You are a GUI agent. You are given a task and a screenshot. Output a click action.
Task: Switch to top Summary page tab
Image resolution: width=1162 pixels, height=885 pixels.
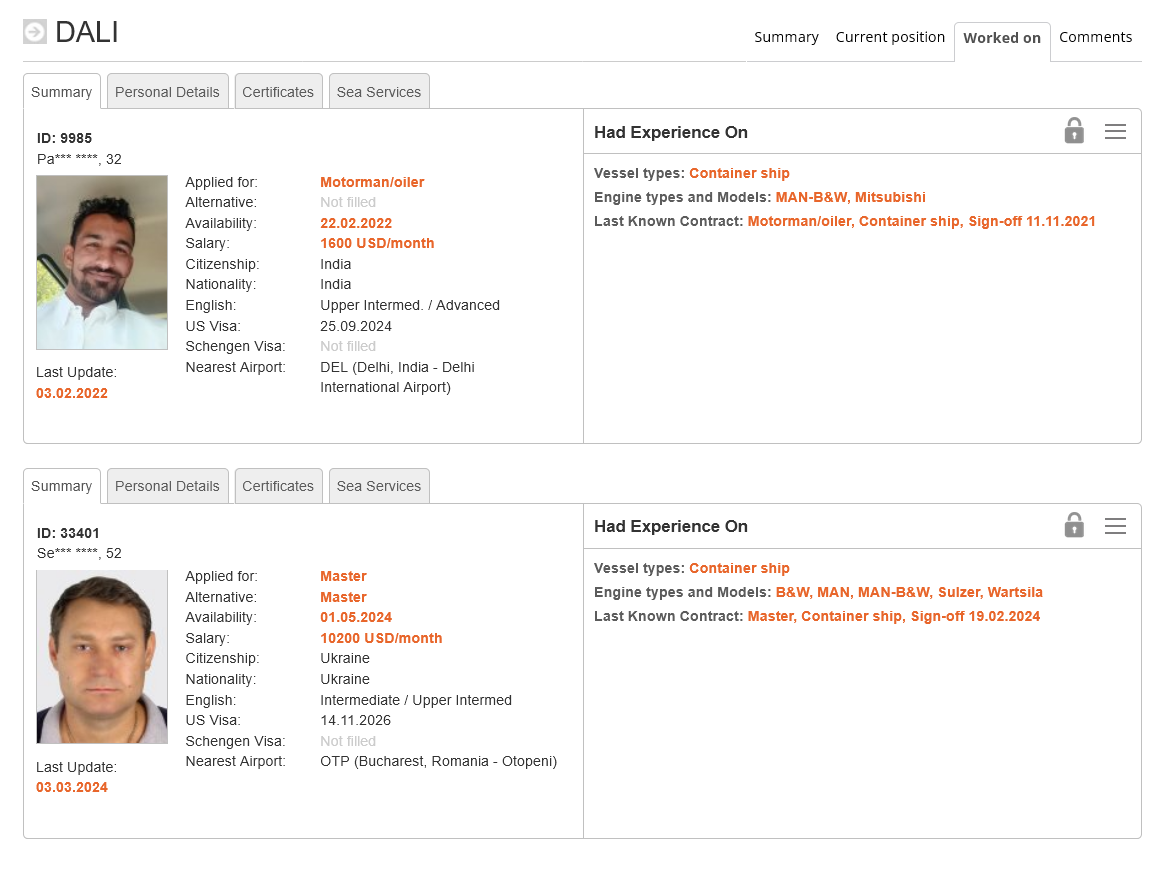pyautogui.click(x=786, y=37)
